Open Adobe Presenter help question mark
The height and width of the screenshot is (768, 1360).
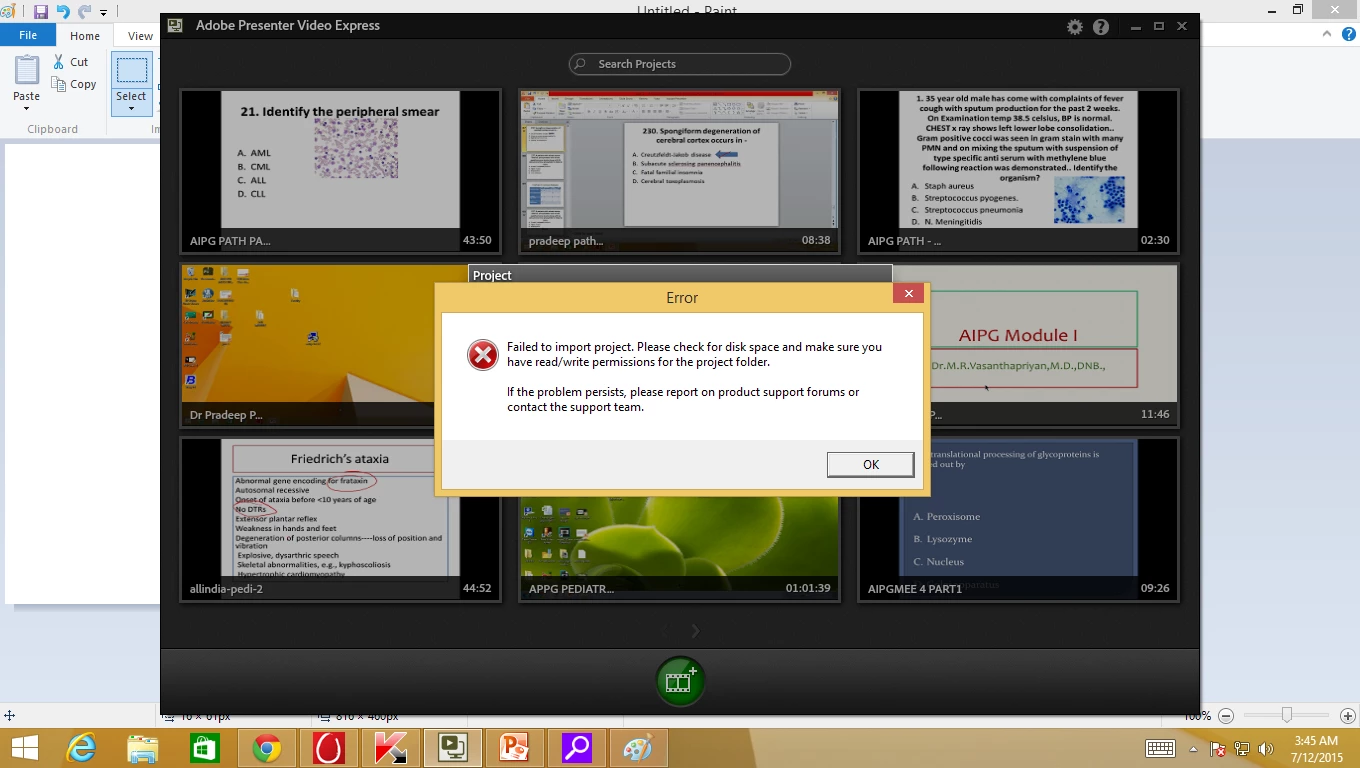pyautogui.click(x=1101, y=27)
